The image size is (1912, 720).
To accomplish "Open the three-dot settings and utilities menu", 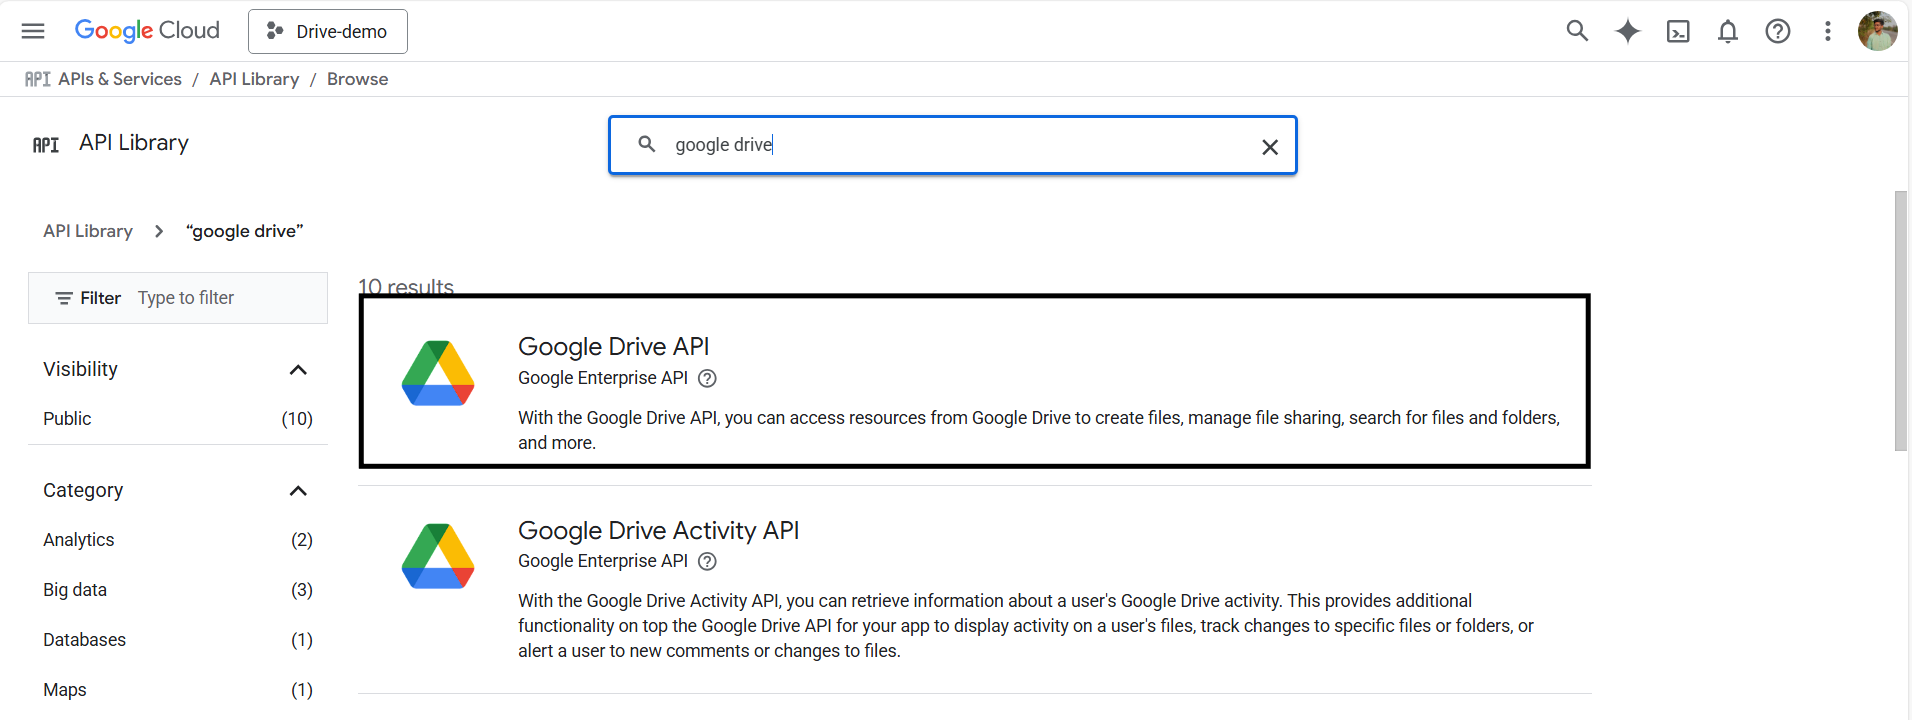I will (1827, 31).
